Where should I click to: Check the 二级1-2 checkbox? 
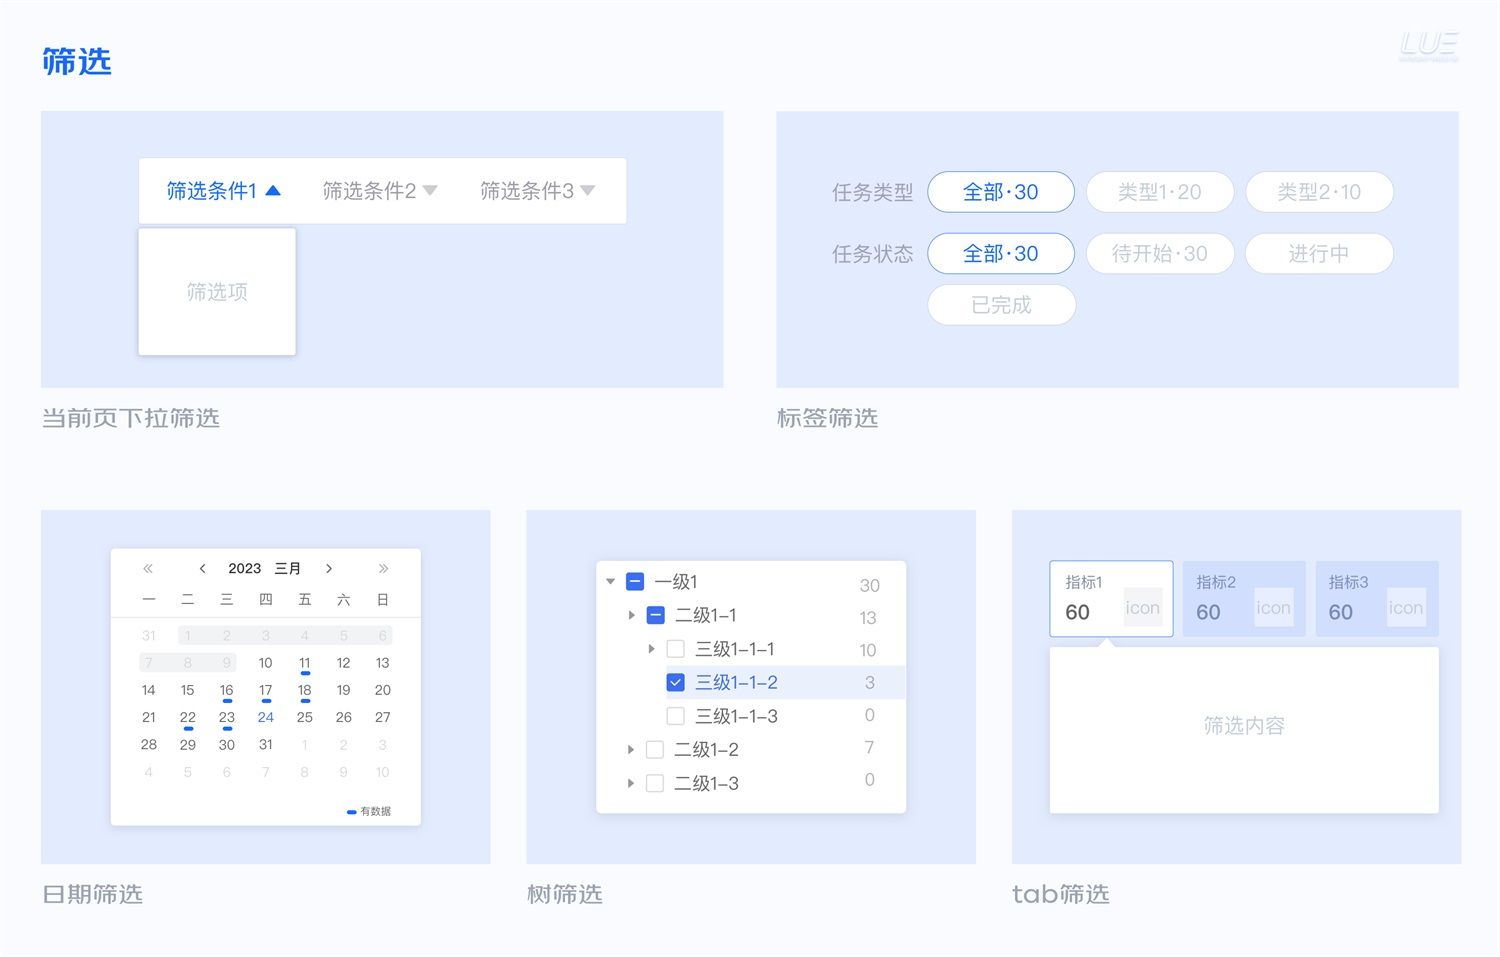(x=655, y=749)
